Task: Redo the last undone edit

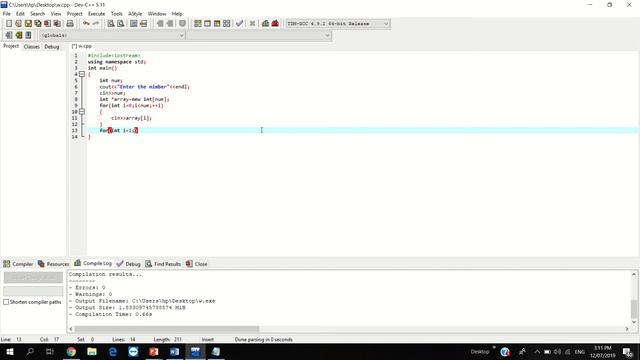Action: click(x=96, y=24)
